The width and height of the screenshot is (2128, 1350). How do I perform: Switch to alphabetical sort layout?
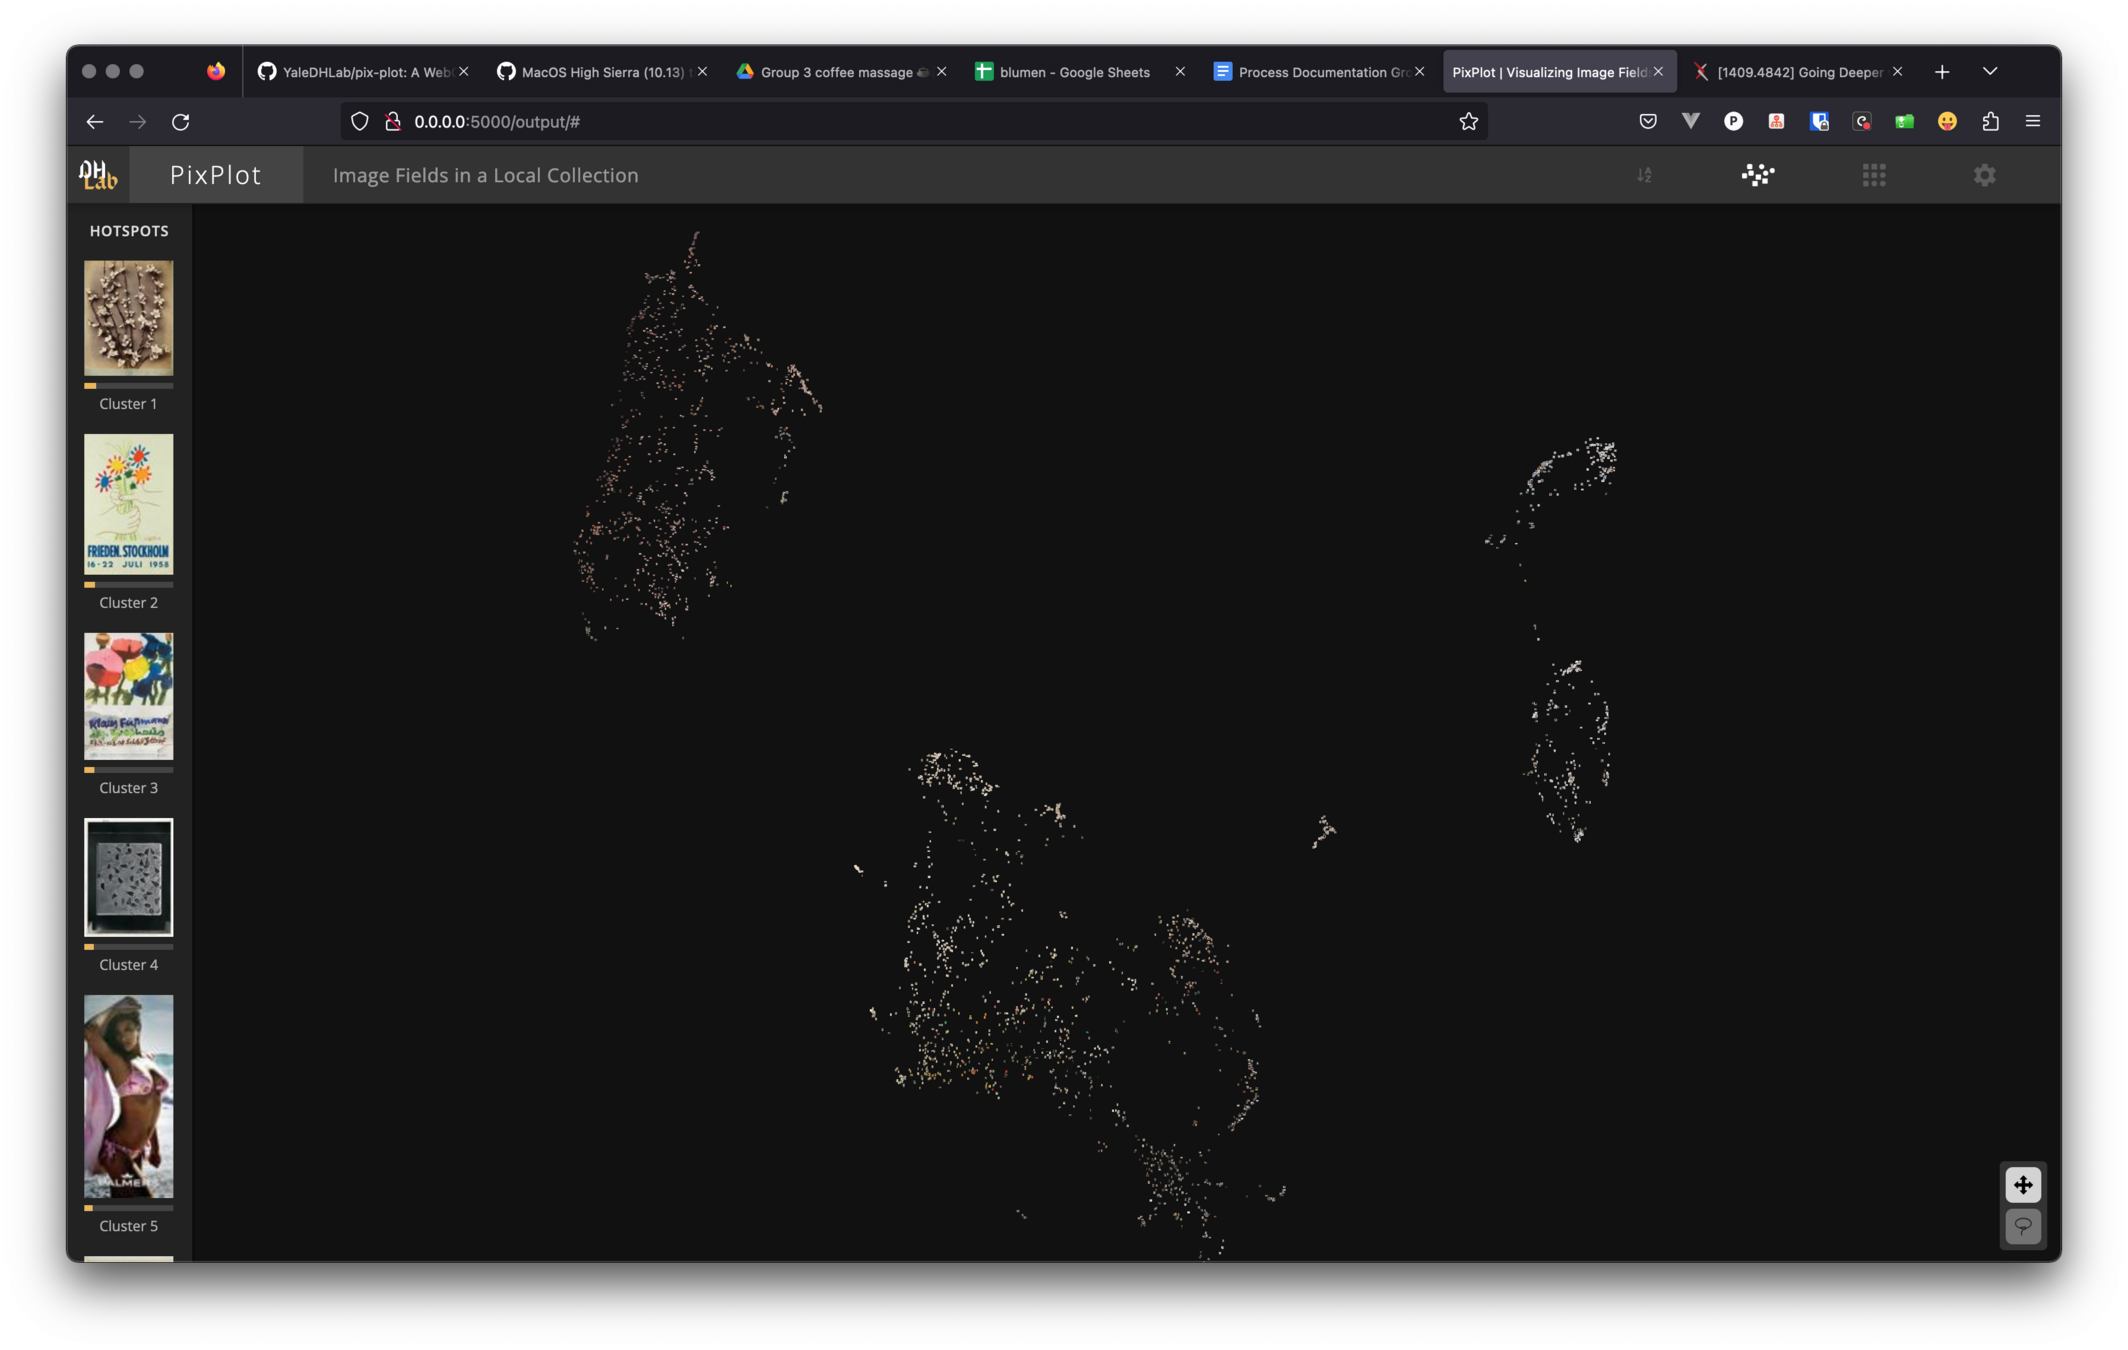click(x=1644, y=176)
